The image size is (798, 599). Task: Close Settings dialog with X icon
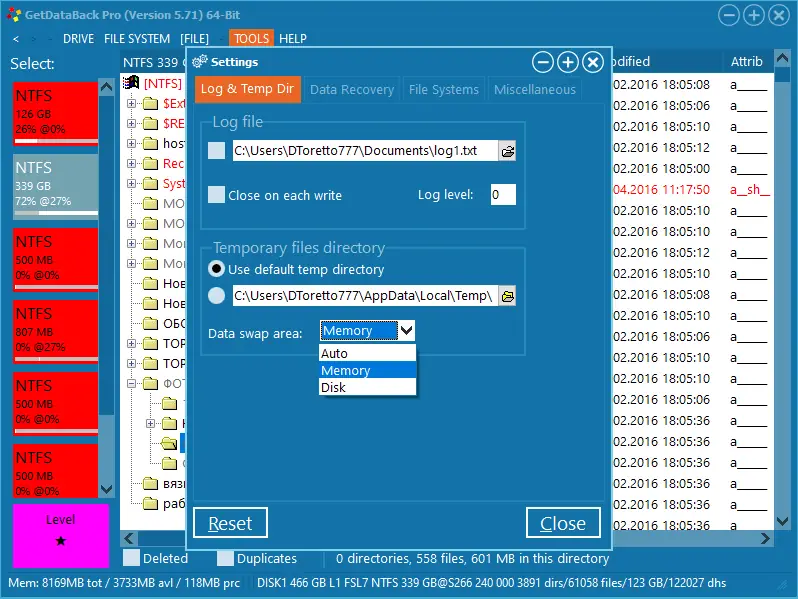pyautogui.click(x=593, y=63)
